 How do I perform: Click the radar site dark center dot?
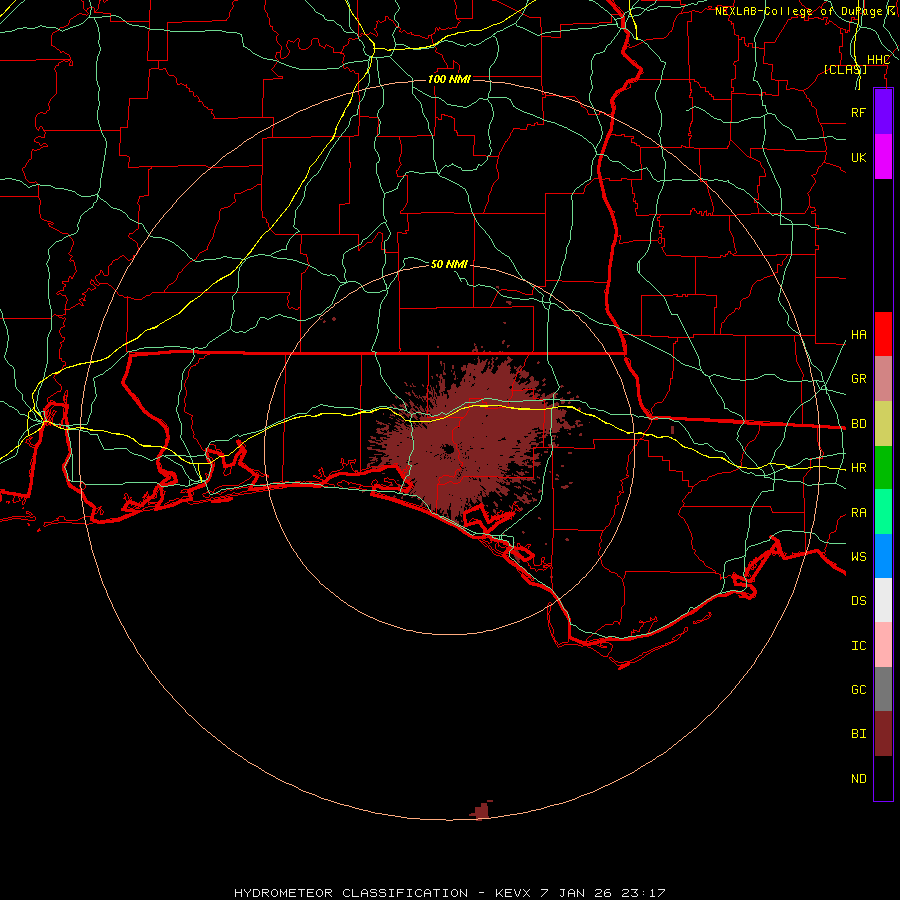tap(448, 449)
